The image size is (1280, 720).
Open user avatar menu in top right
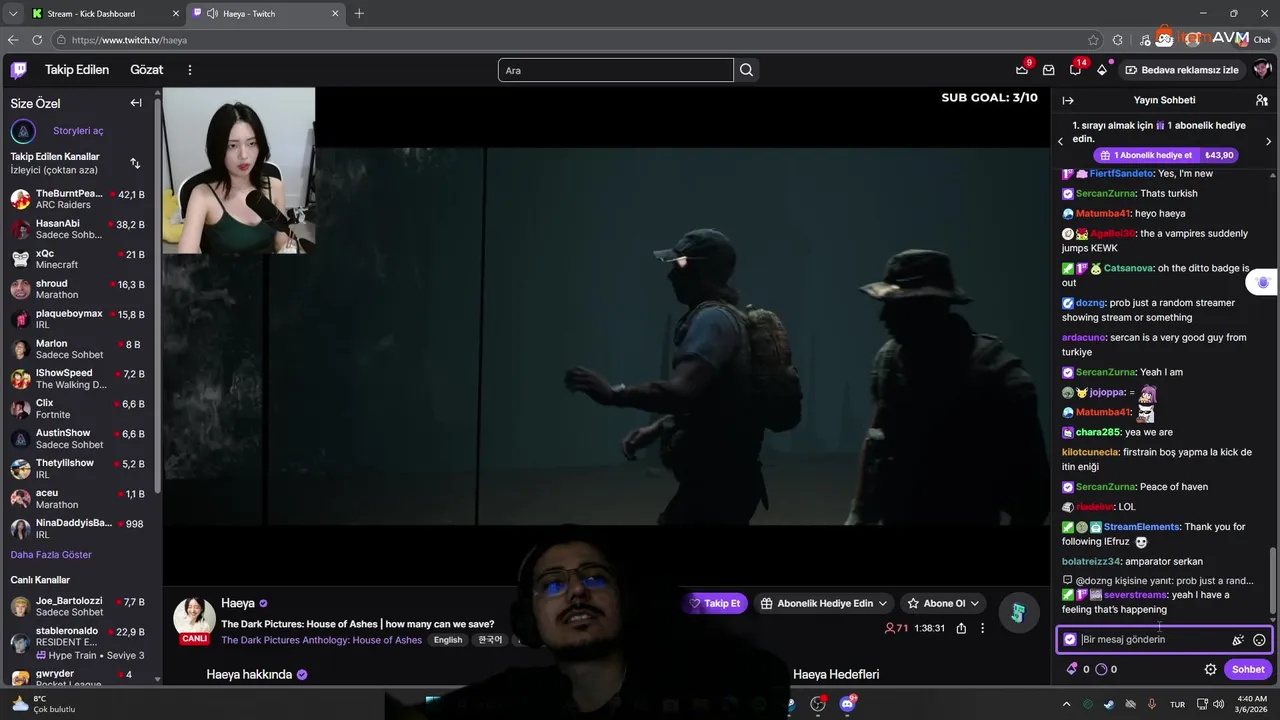click(x=1262, y=70)
